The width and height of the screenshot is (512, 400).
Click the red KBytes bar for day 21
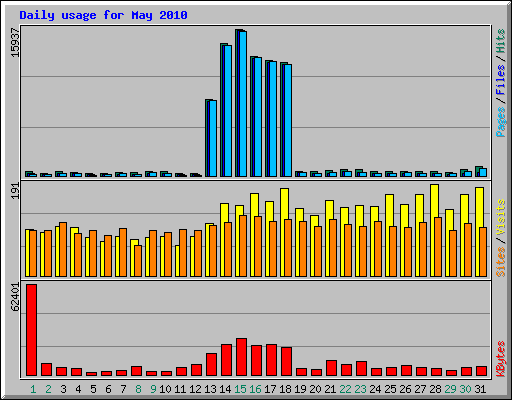pos(332,368)
